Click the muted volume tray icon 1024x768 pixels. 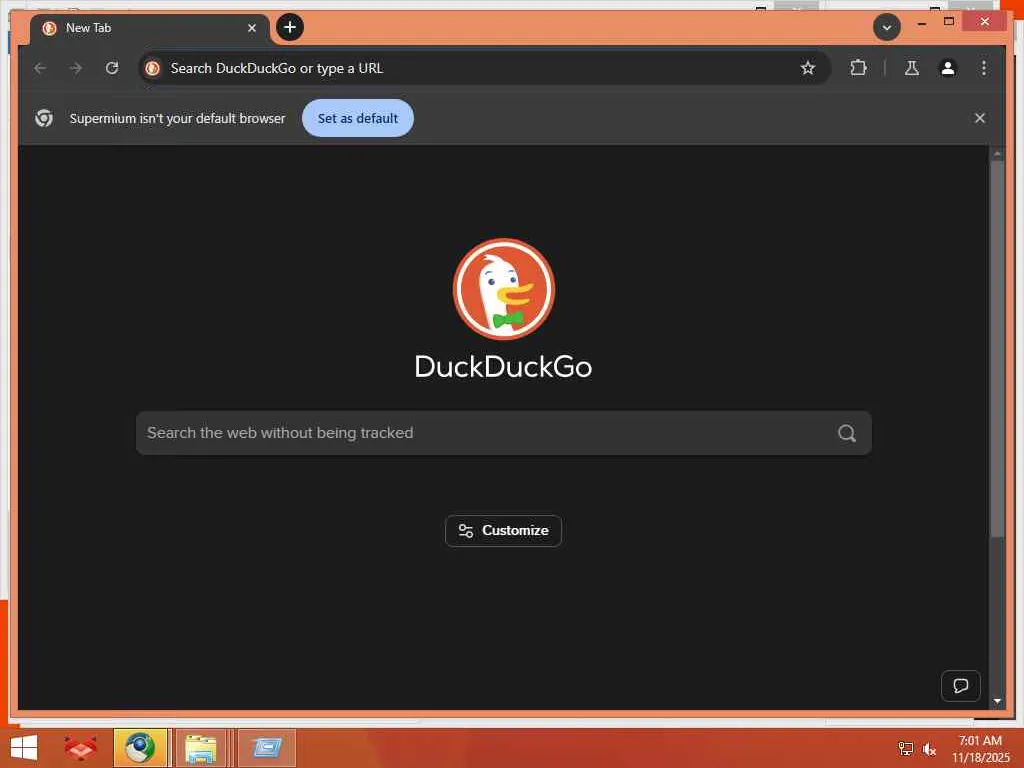pyautogui.click(x=929, y=749)
